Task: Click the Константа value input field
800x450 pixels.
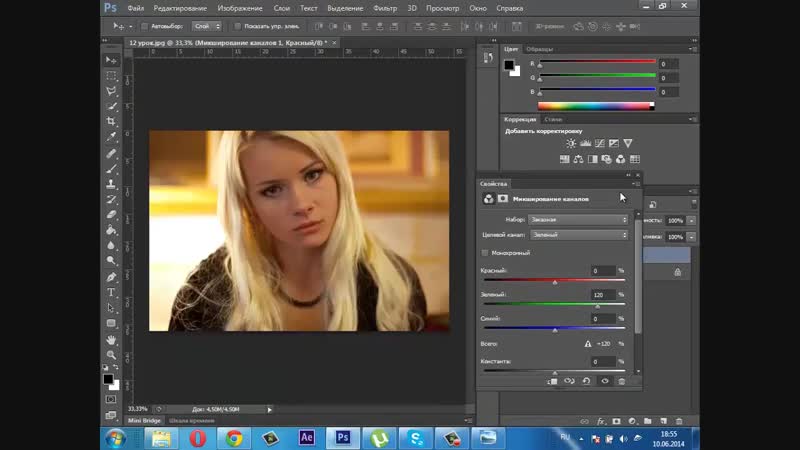Action: click(603, 361)
